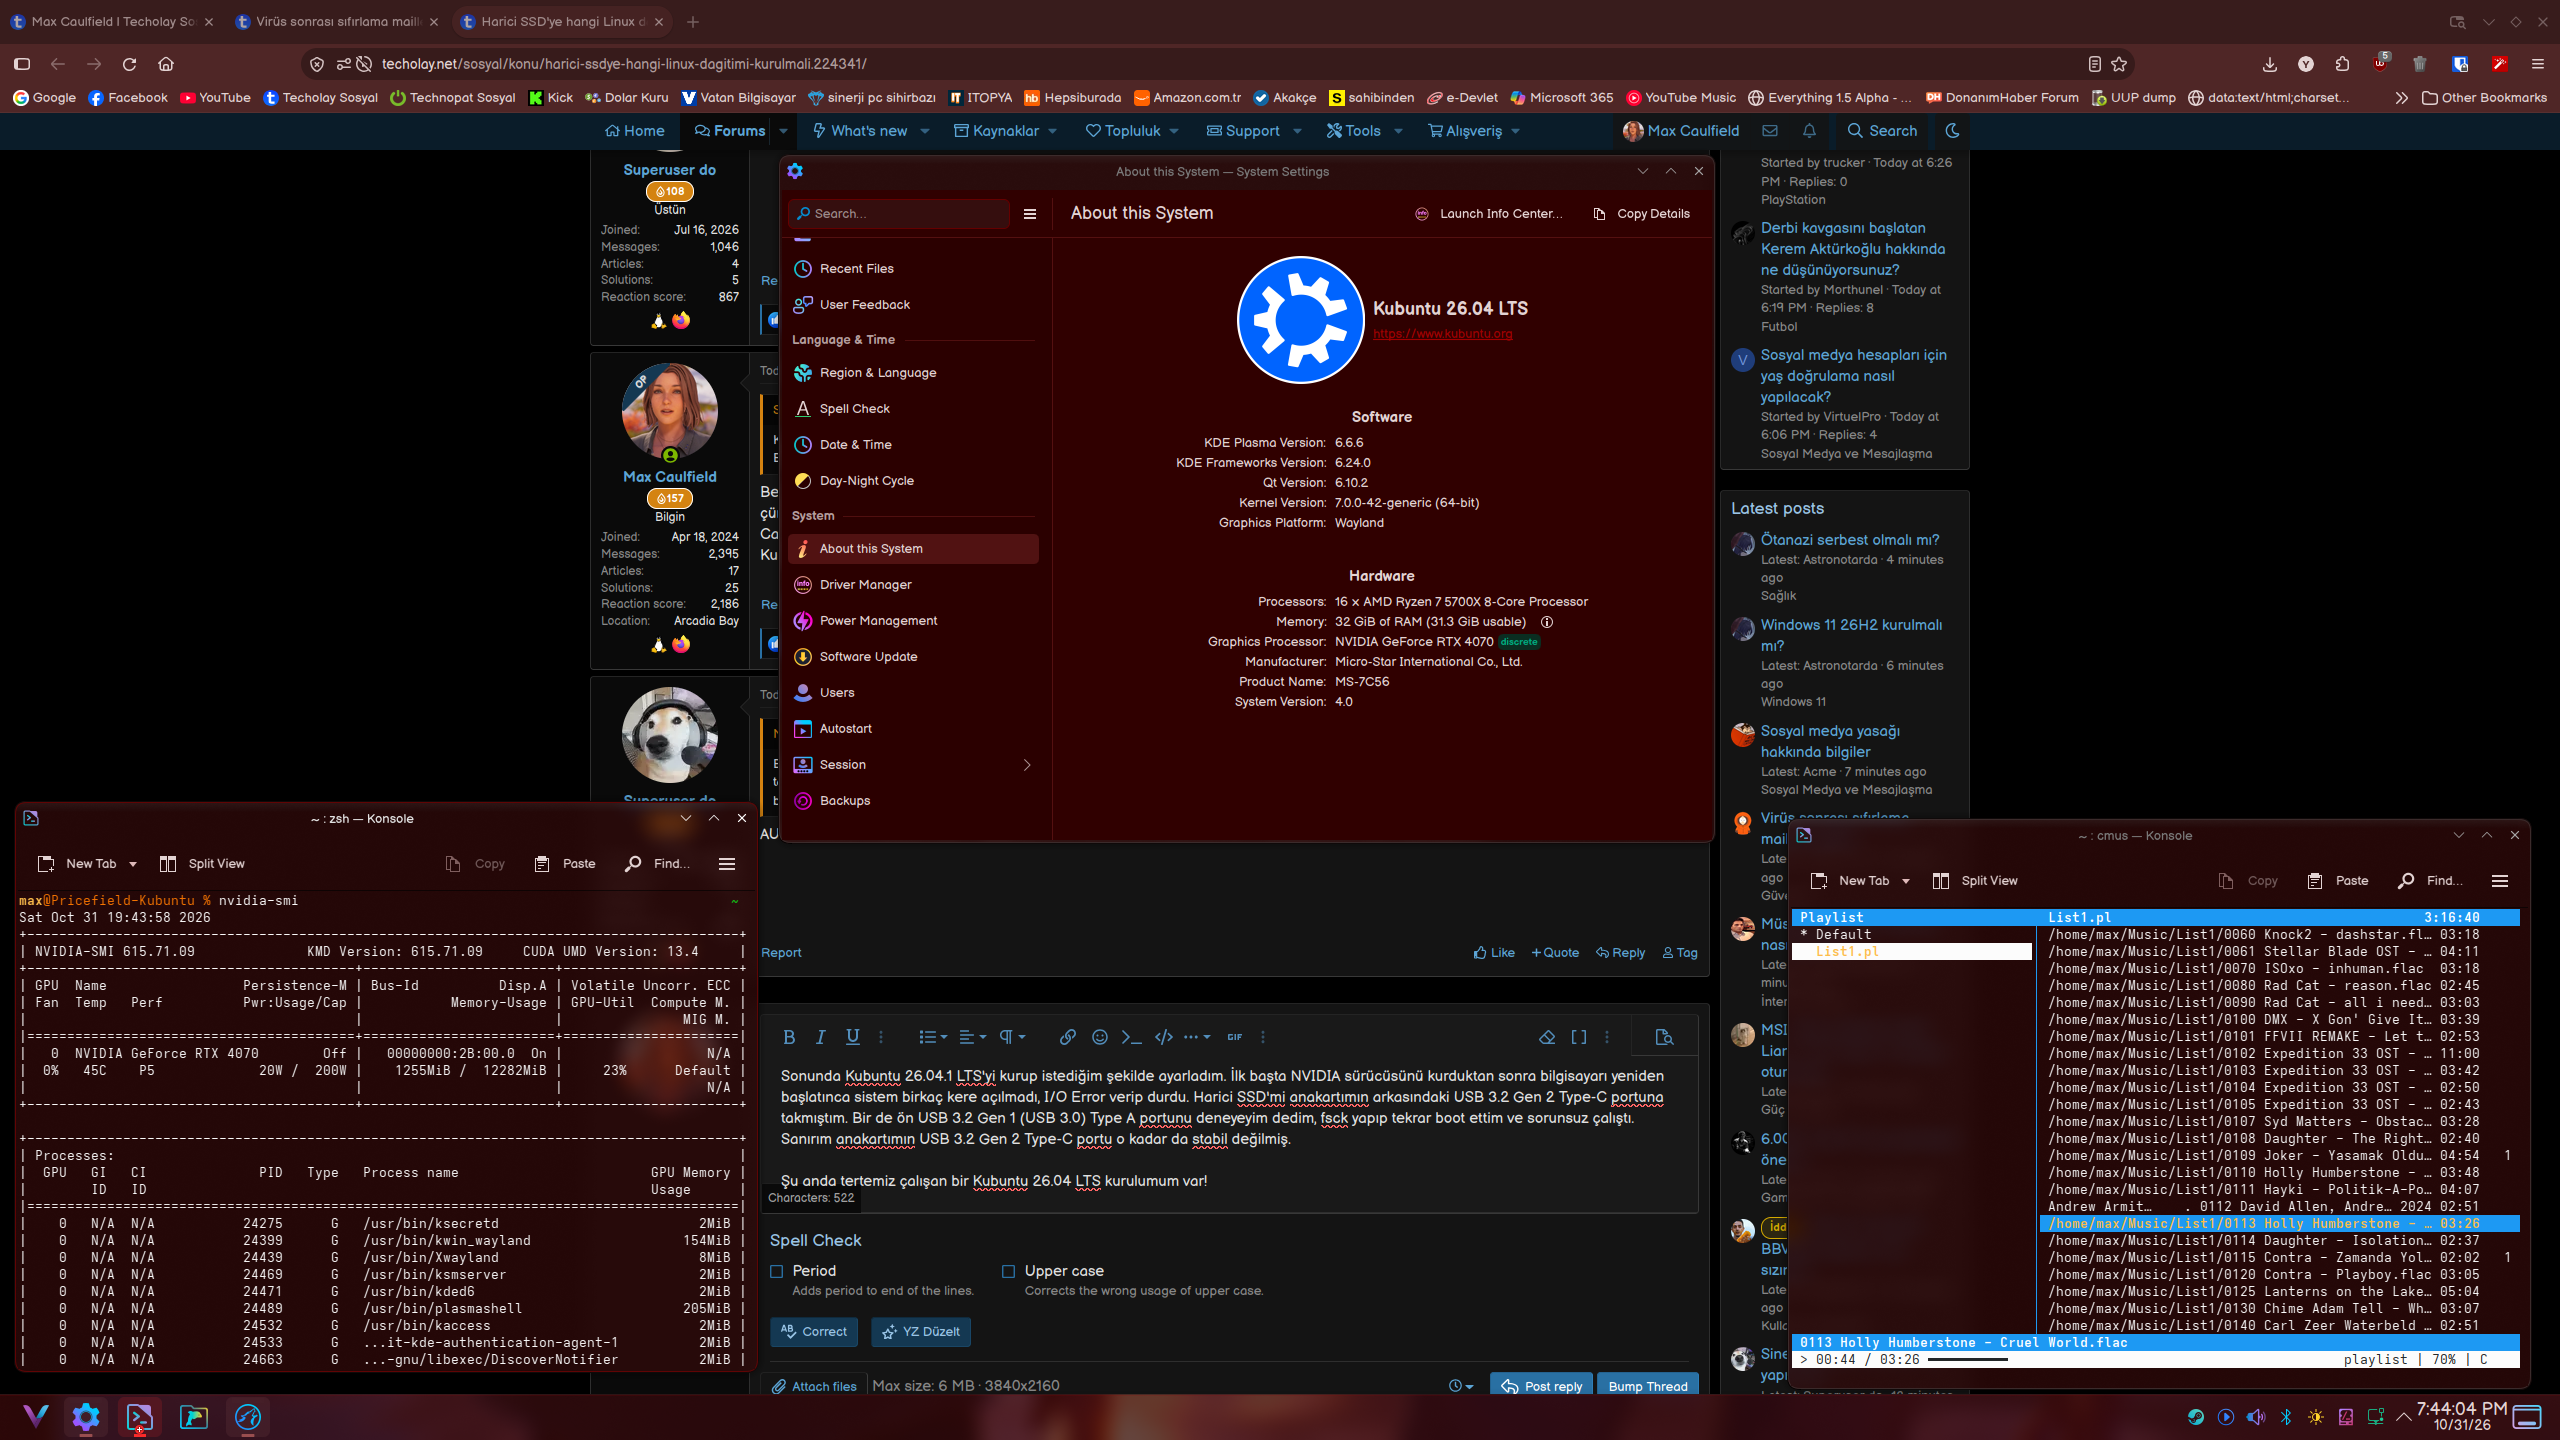This screenshot has width=2560, height=1440.
Task: Toggle the dark mode moon icon
Action: [1952, 131]
